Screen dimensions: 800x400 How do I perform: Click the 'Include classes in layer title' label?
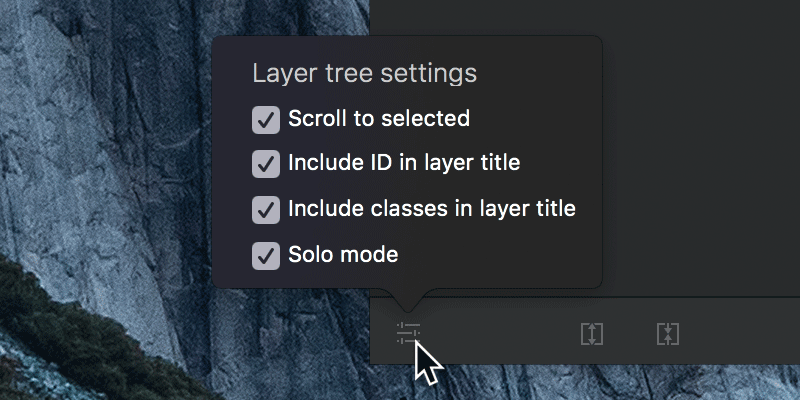click(432, 209)
